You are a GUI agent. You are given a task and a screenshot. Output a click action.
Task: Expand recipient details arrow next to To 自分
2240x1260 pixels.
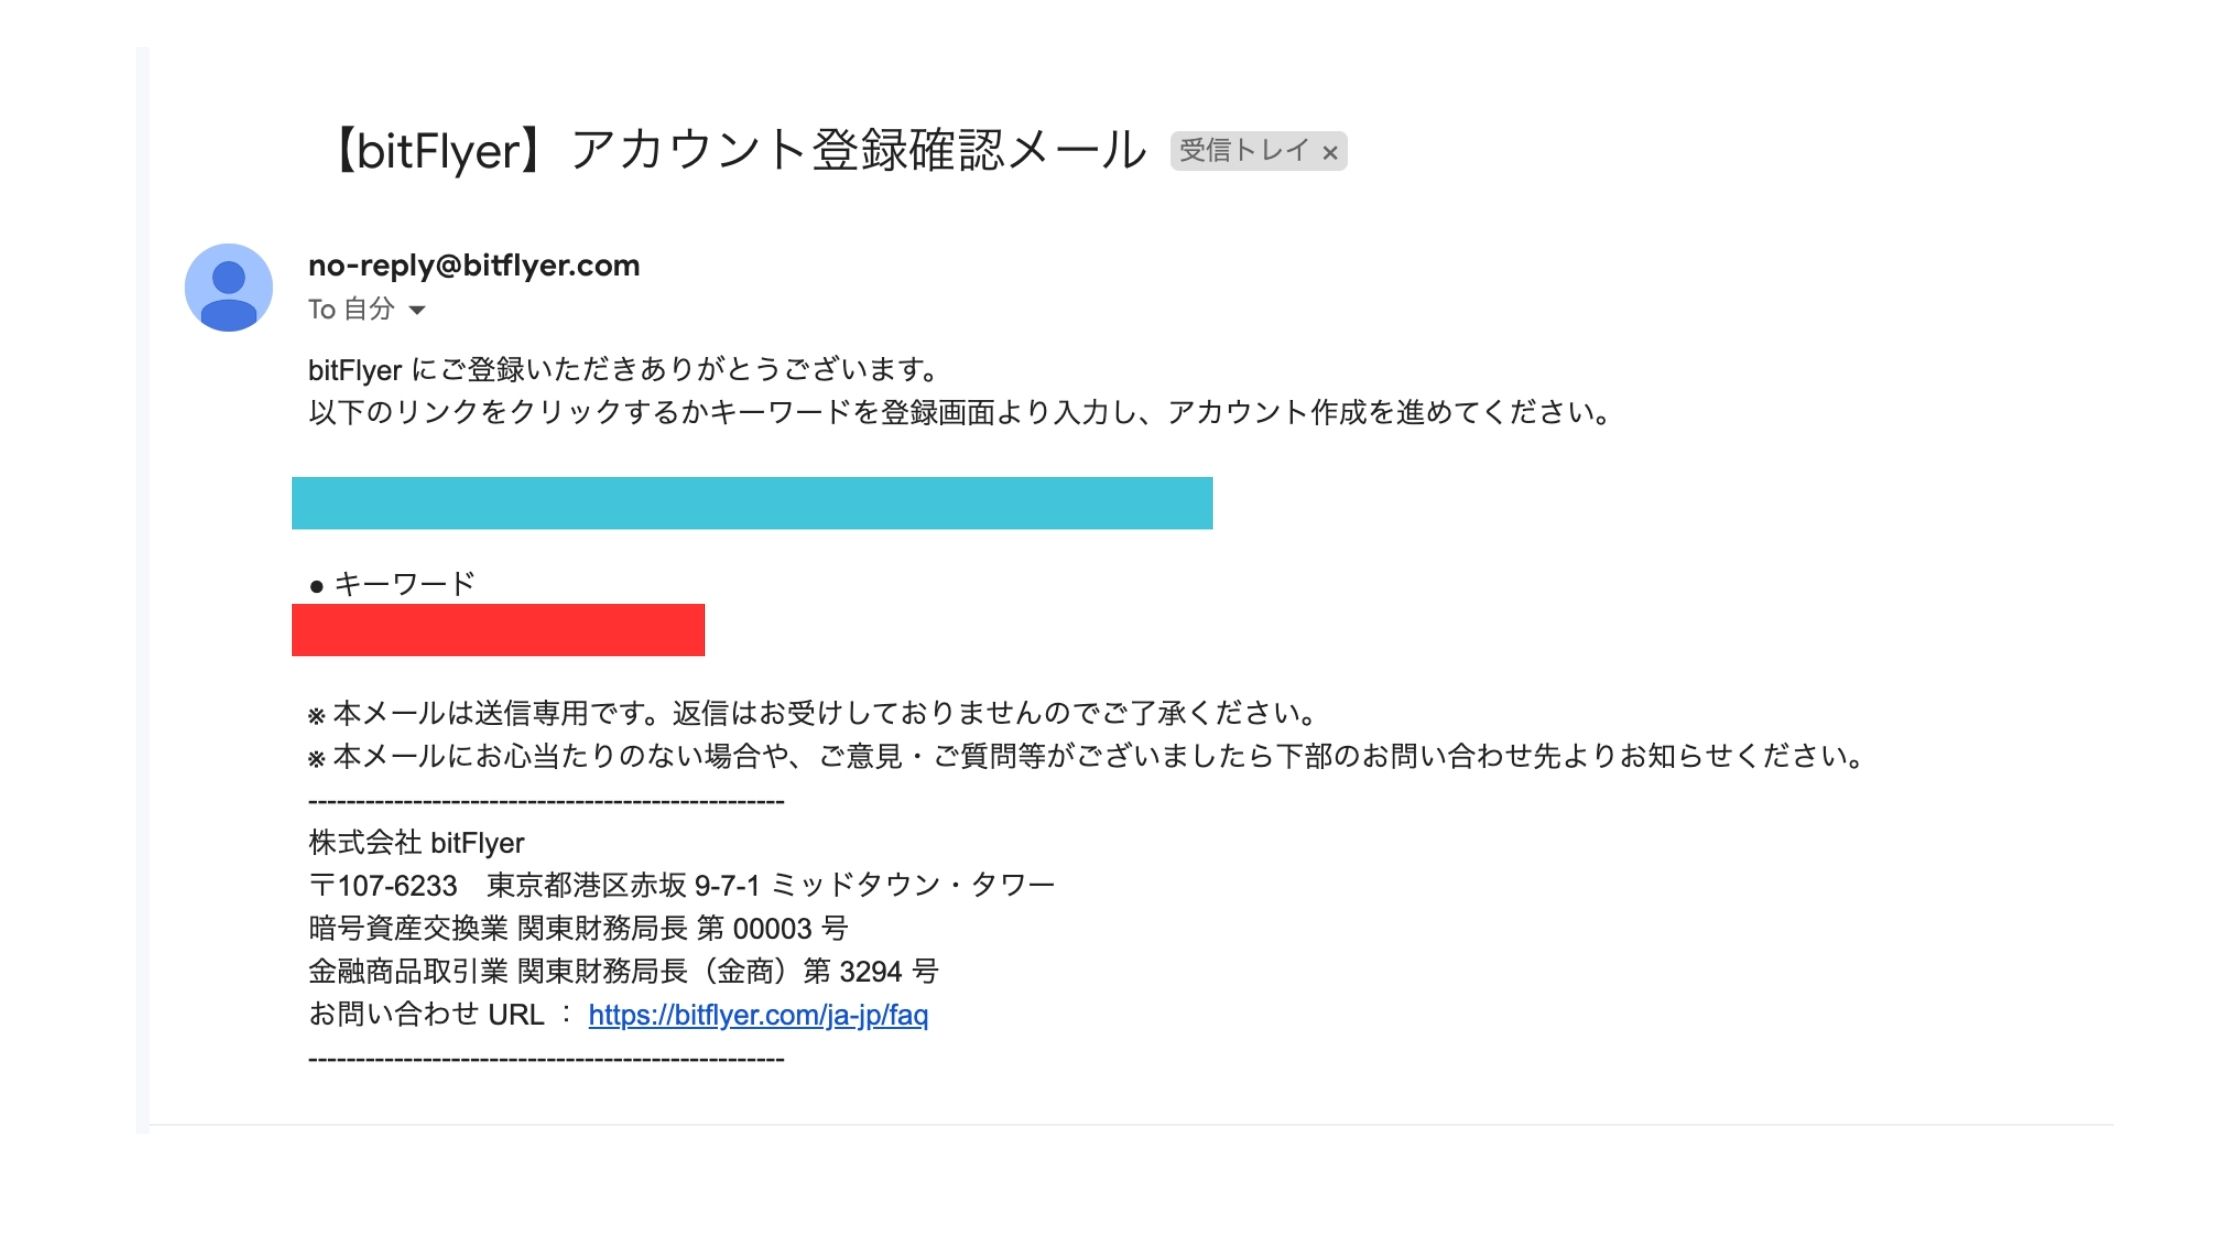point(417,310)
